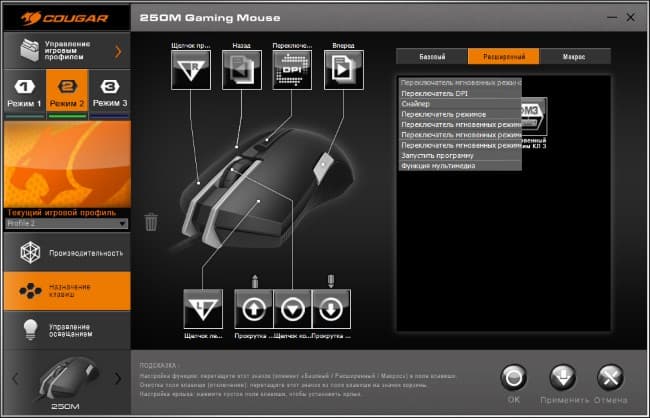Choose Переключатель режимов option
The height and width of the screenshot is (418, 650).
pos(460,114)
